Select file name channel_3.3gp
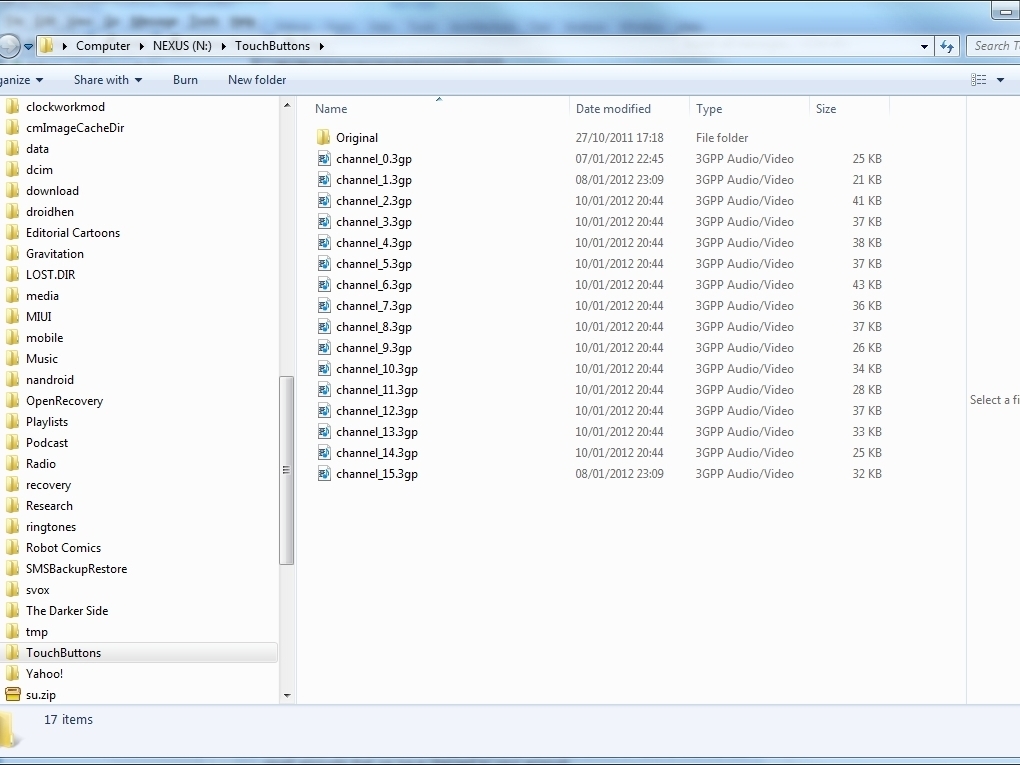Screen dimensions: 1020x765 [x=374, y=222]
